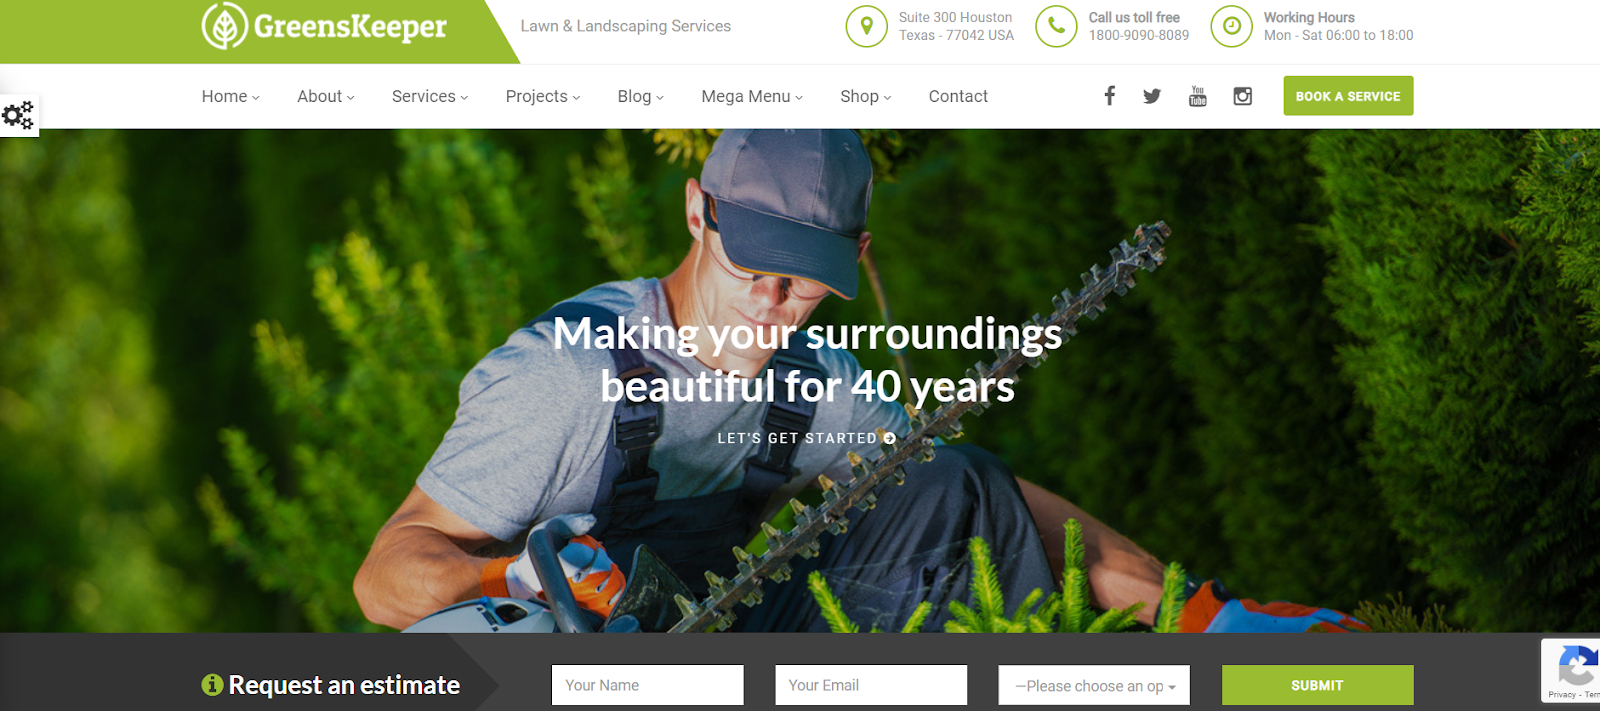Open the settings gears panel icon
This screenshot has height=711, width=1600.
point(18,116)
